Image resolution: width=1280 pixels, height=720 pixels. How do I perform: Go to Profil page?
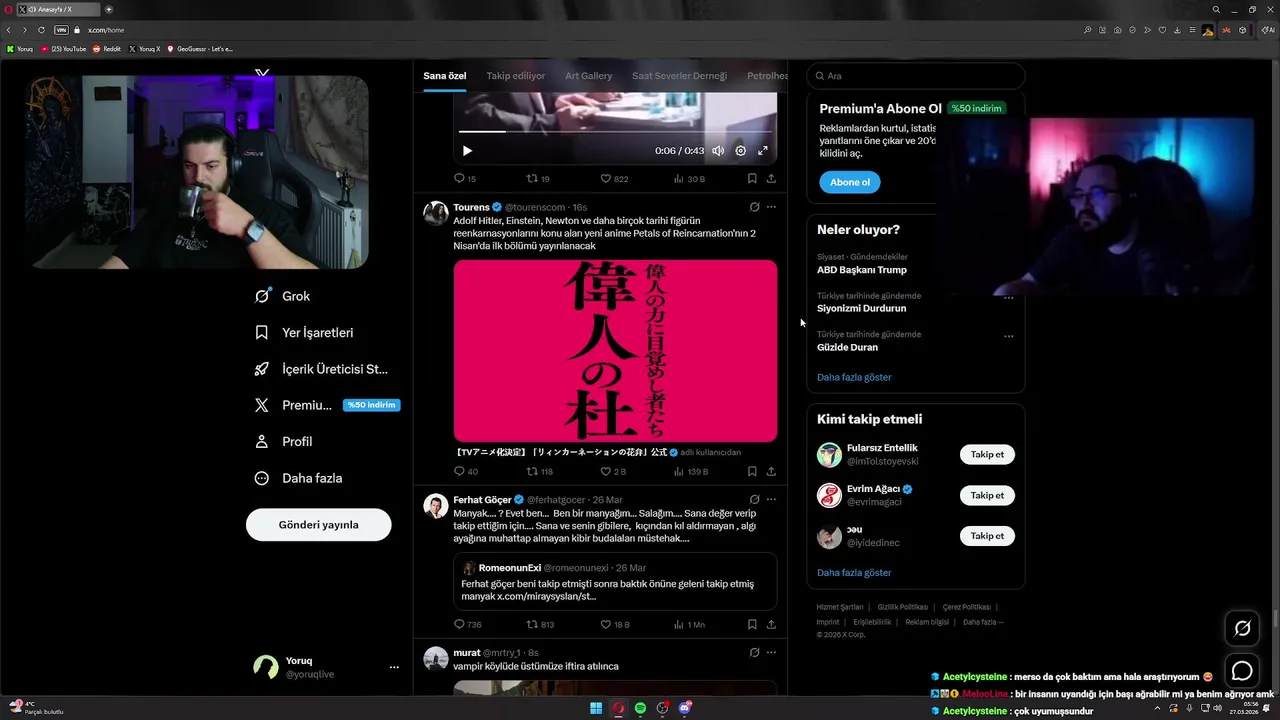pyautogui.click(x=283, y=441)
